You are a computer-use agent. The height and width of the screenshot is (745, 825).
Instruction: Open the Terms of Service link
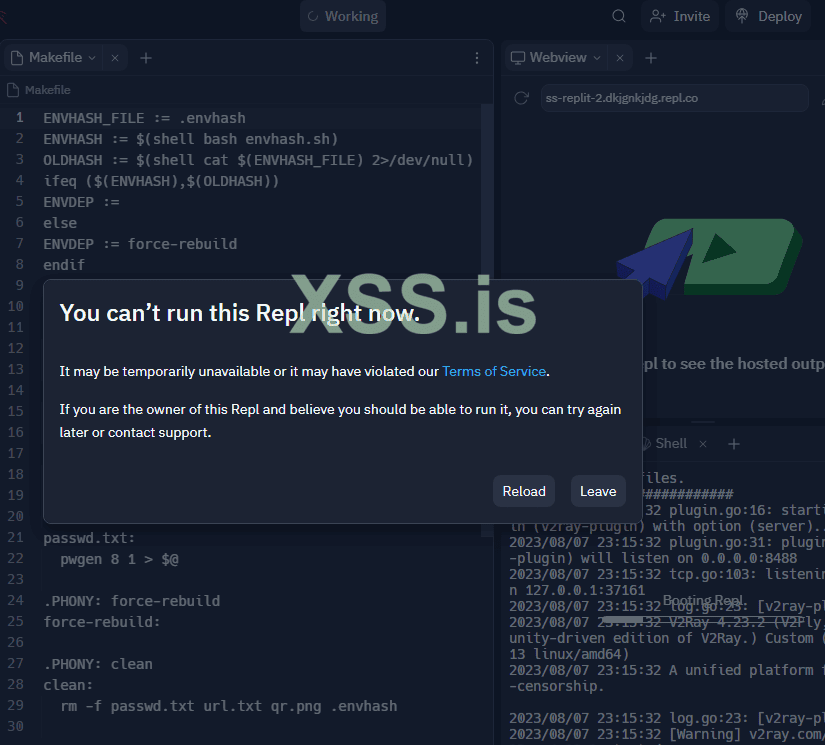click(494, 371)
